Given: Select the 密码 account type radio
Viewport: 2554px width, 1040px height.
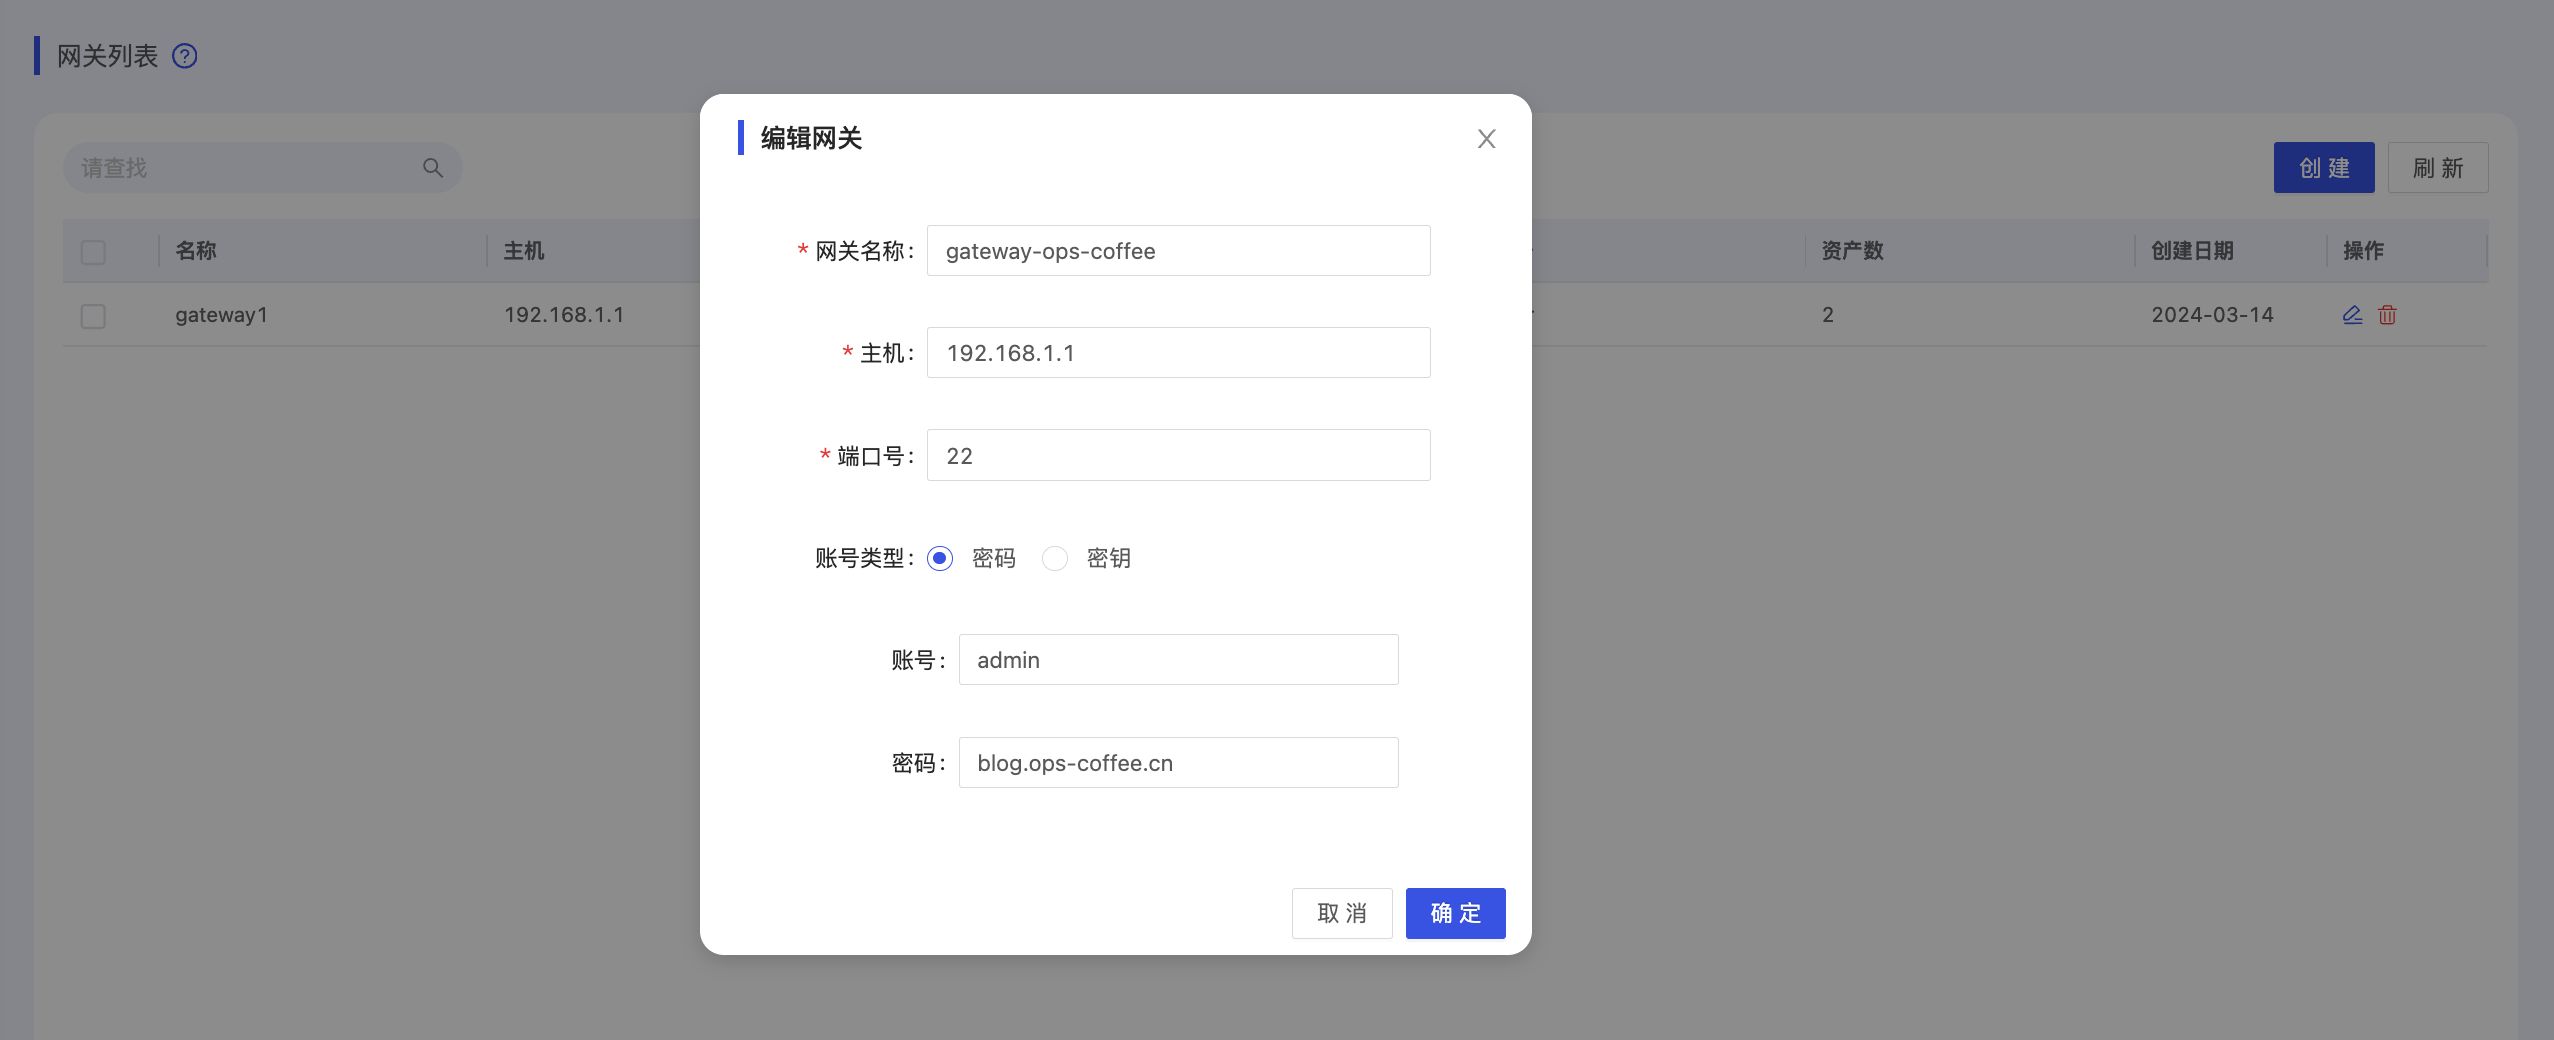Looking at the screenshot, I should (x=940, y=558).
